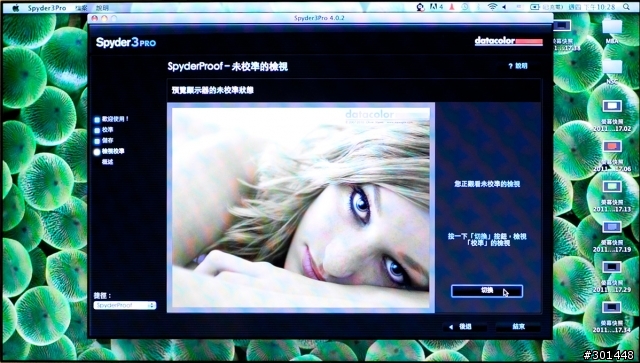Image resolution: width=640 pixels, height=363 pixels.
Task: Open the SpyderProof shortcut dropdown
Action: point(125,305)
